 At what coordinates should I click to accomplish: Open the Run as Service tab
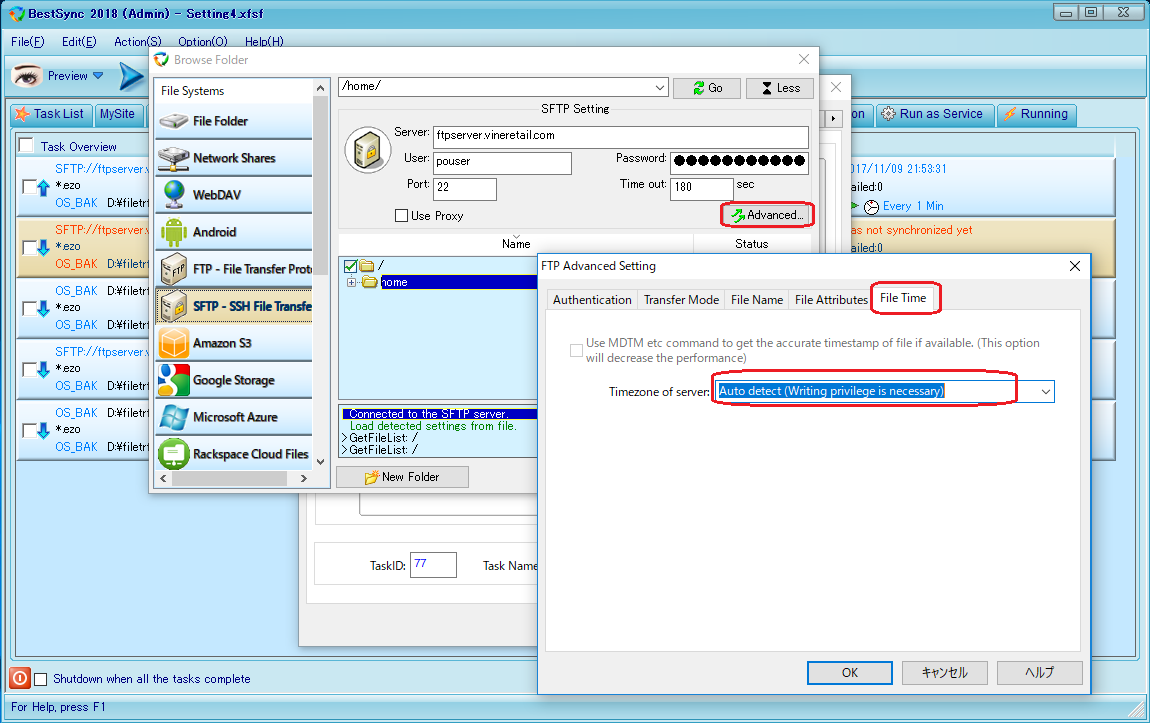coord(934,114)
